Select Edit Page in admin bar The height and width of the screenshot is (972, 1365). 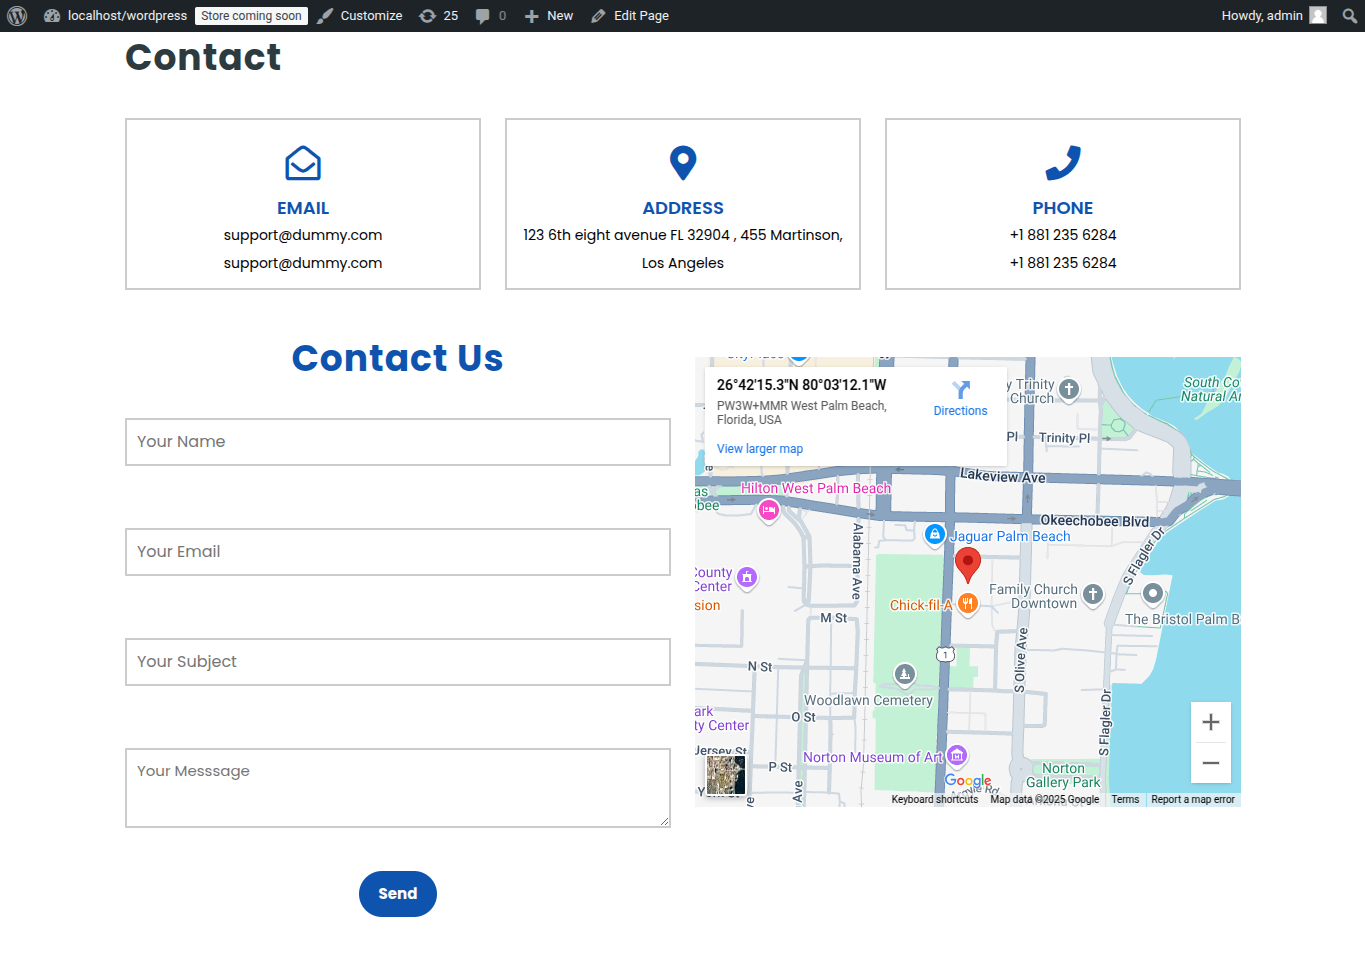(x=630, y=16)
